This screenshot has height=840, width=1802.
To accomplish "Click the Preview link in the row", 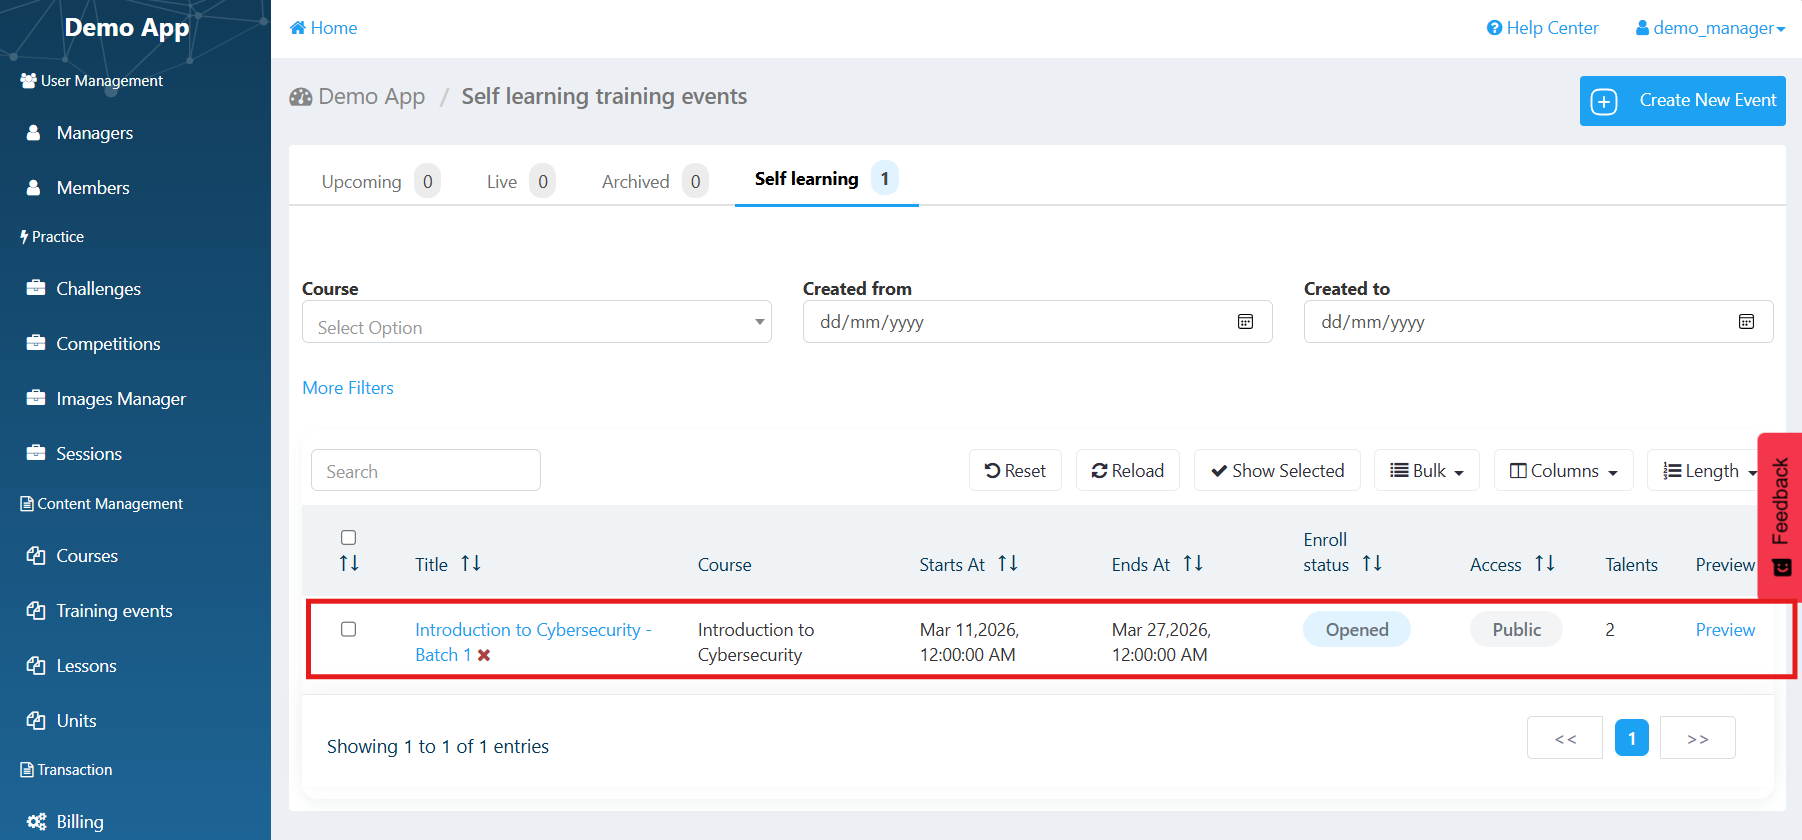I will (x=1725, y=630).
